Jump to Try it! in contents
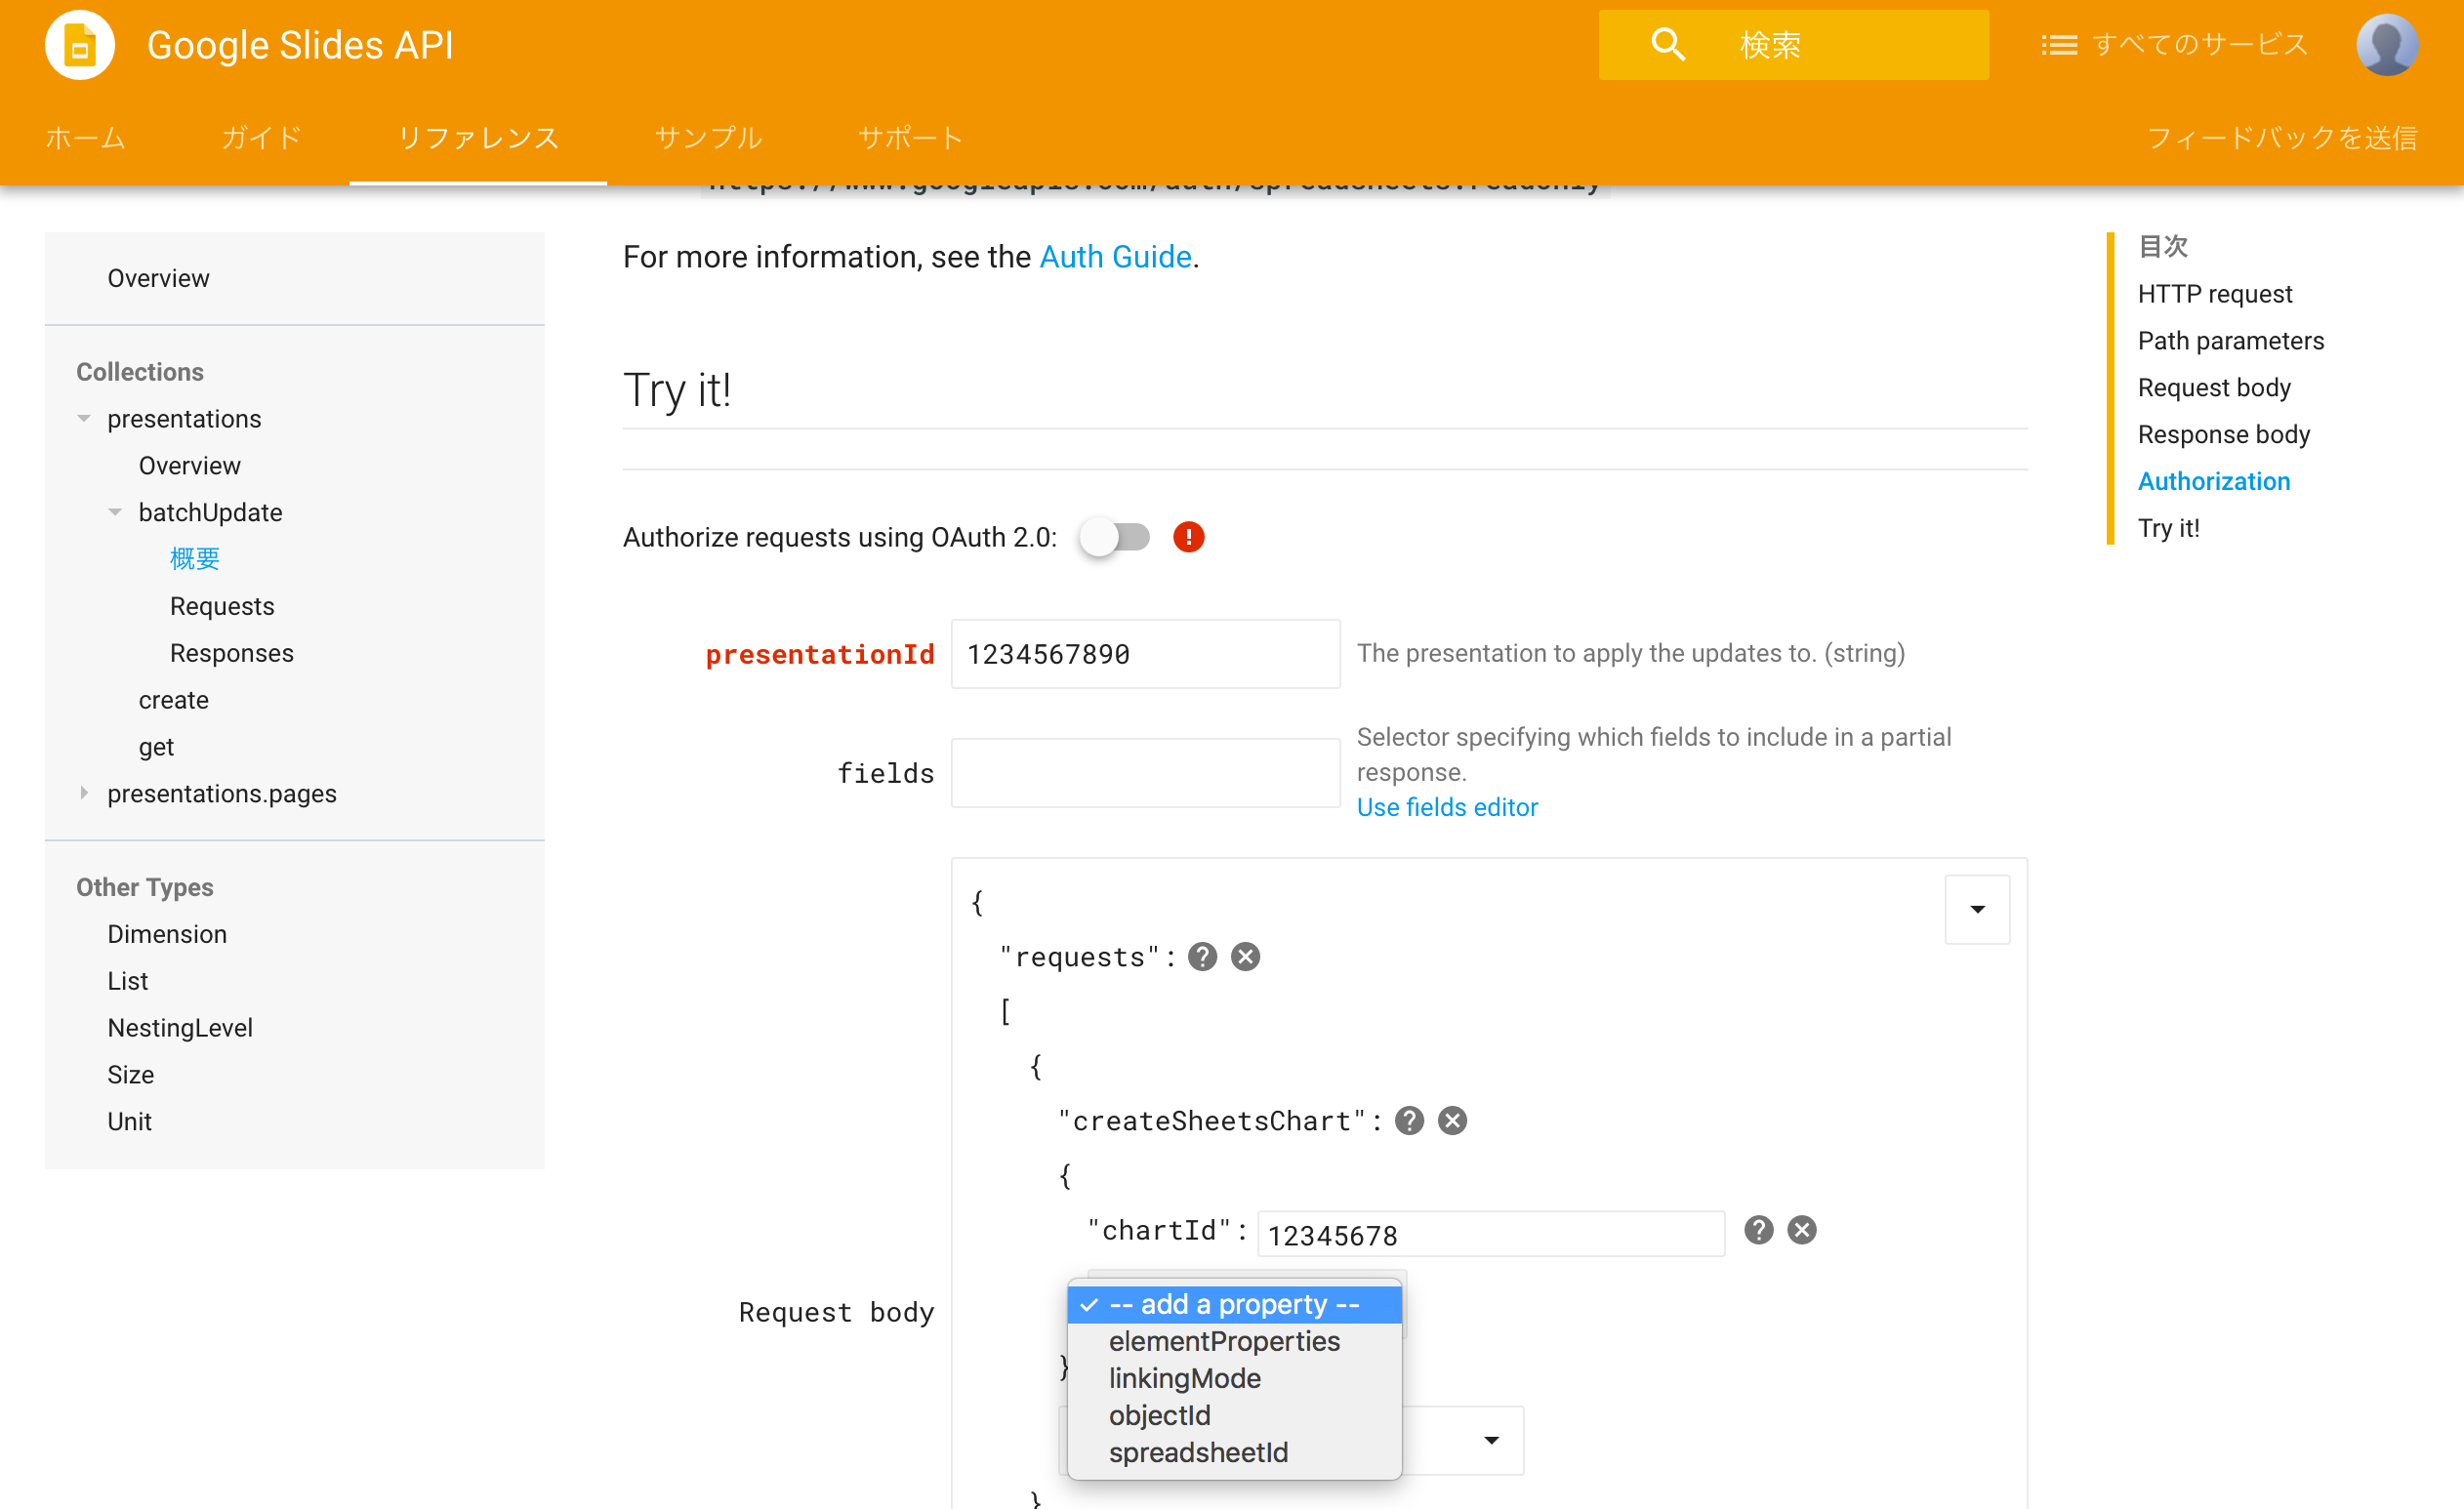Screen dimensions: 2464x1509 pos(2169,528)
